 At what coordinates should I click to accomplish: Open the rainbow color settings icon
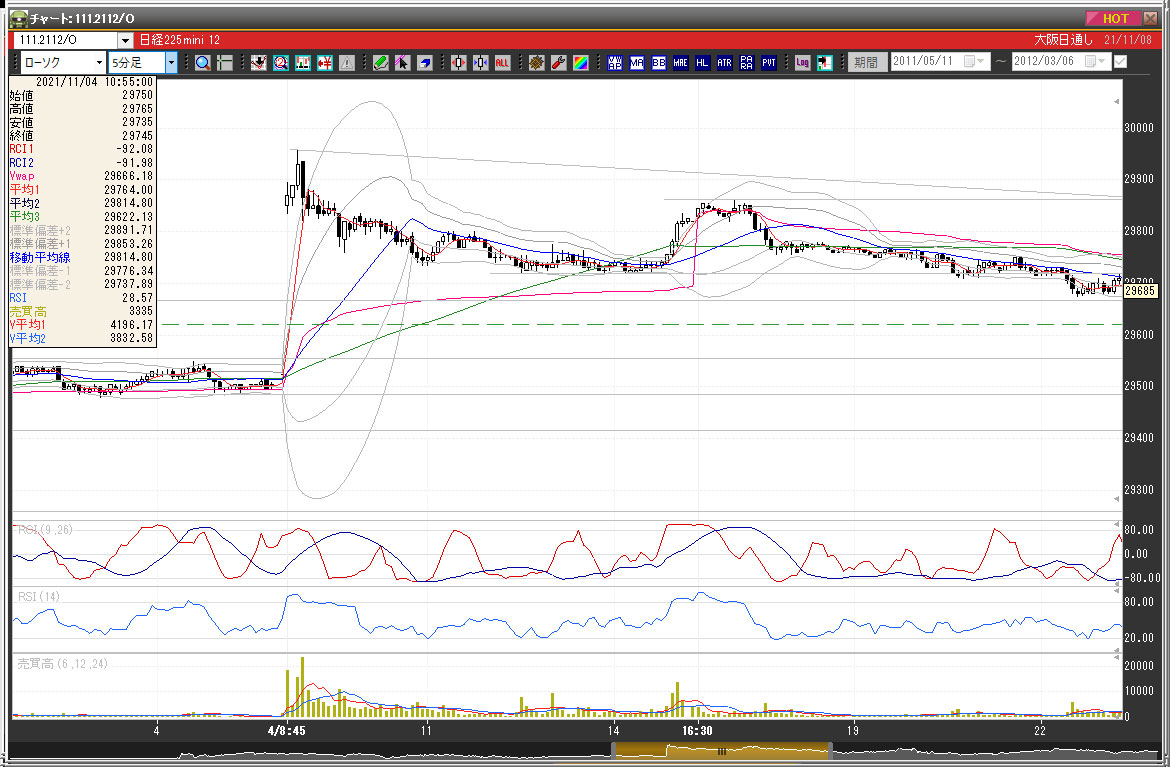pyautogui.click(x=580, y=63)
